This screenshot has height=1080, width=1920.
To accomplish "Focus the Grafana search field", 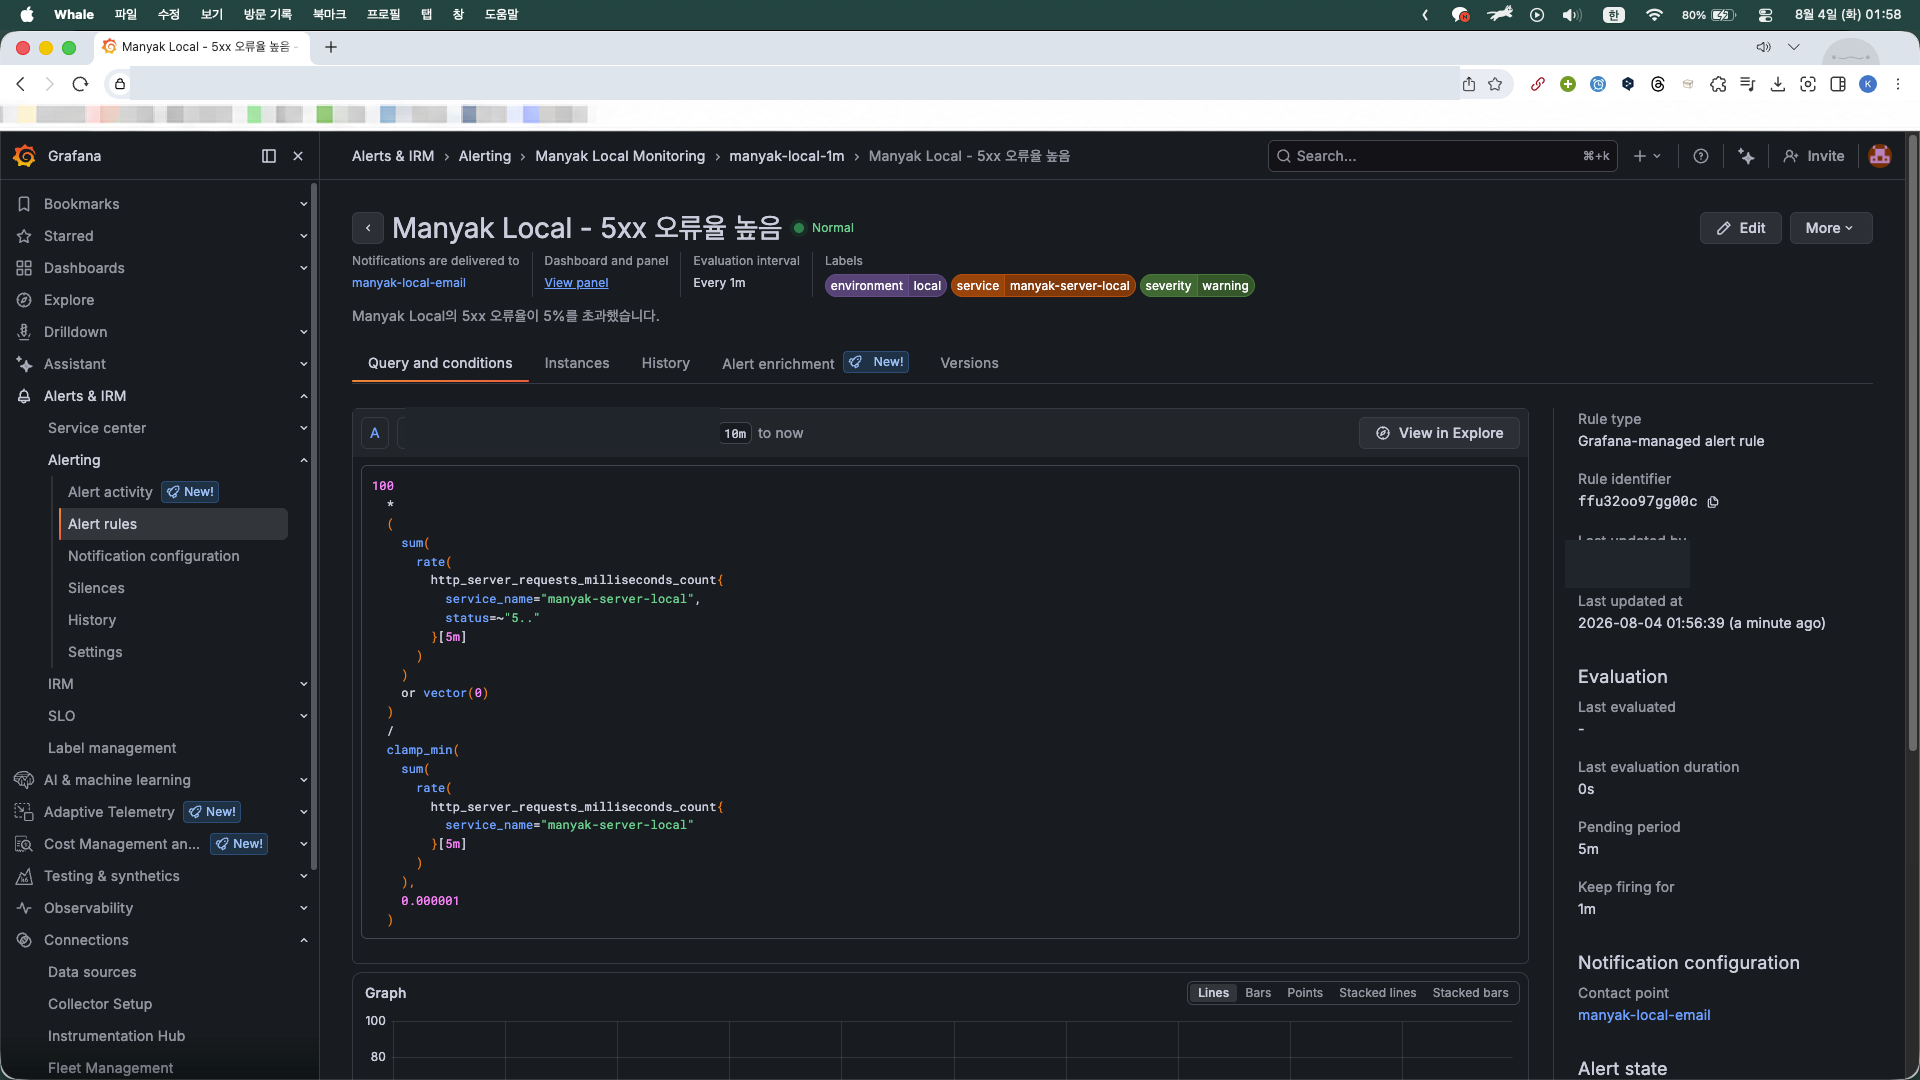I will point(1443,156).
